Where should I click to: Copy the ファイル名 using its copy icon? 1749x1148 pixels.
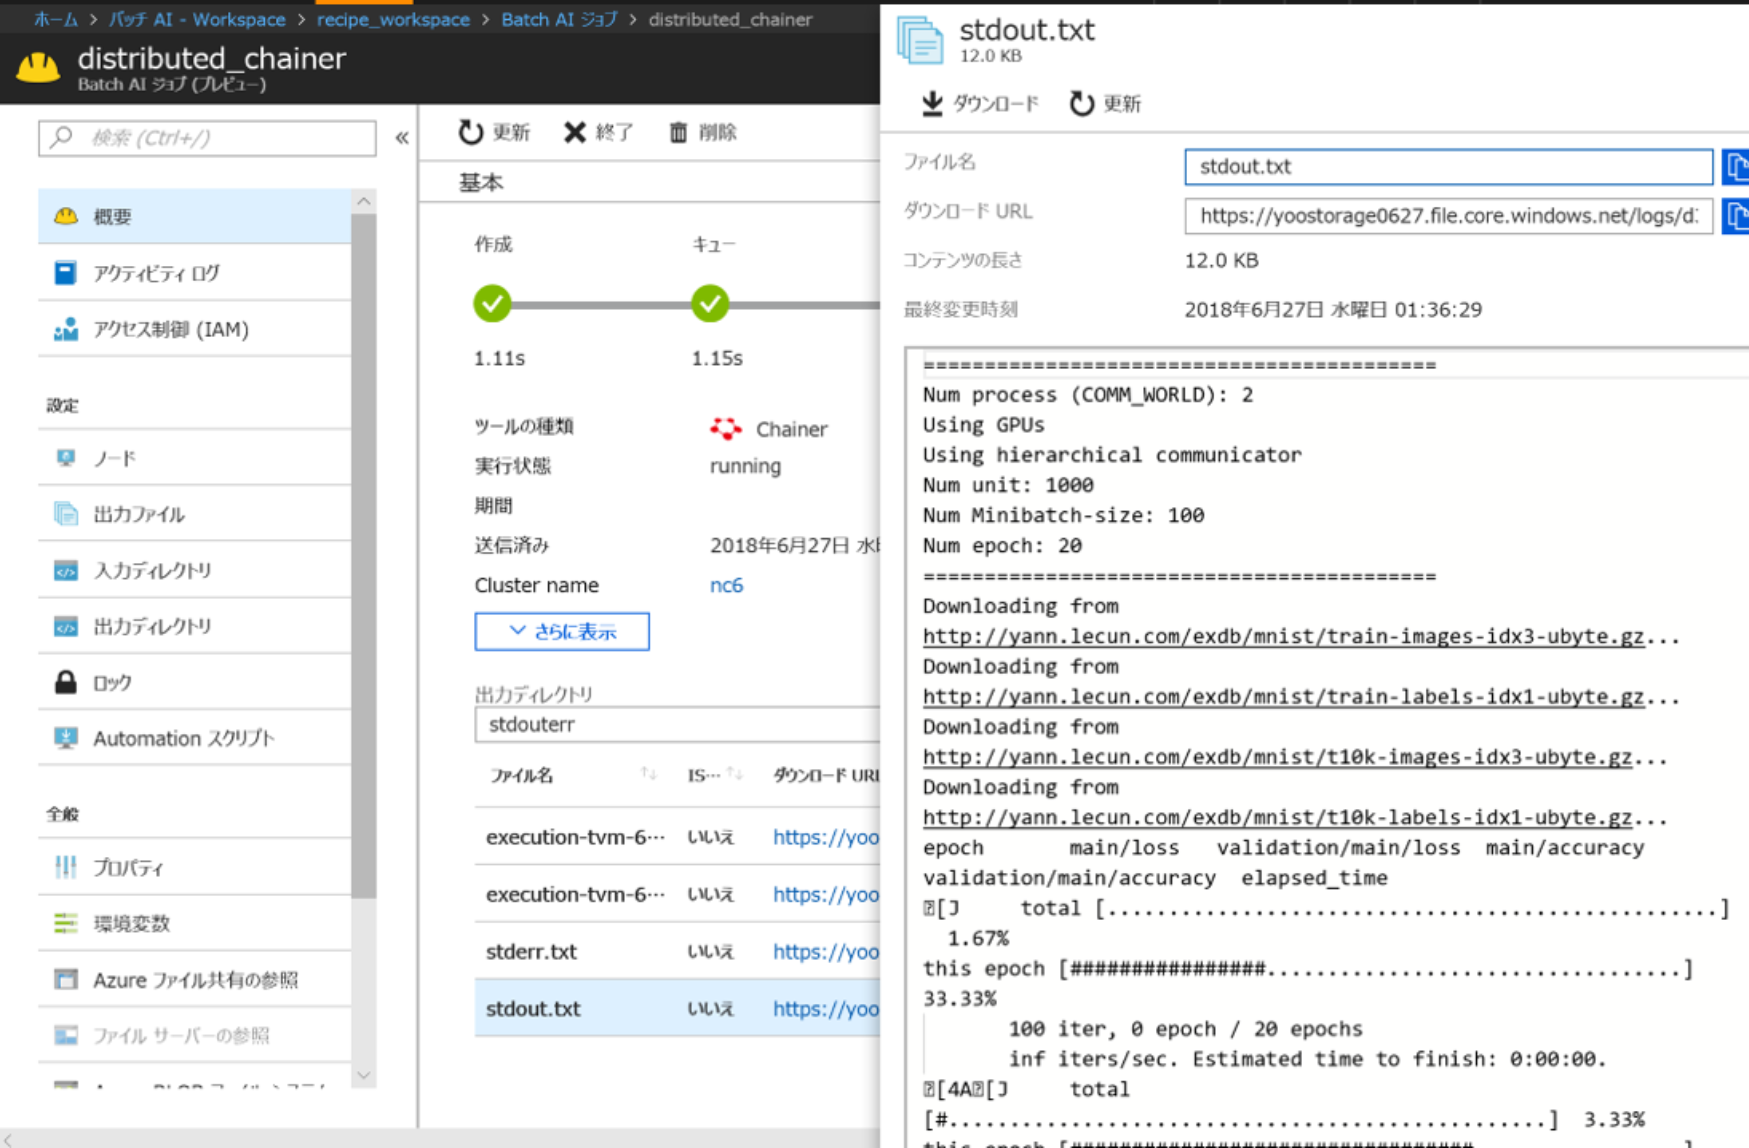pos(1737,167)
